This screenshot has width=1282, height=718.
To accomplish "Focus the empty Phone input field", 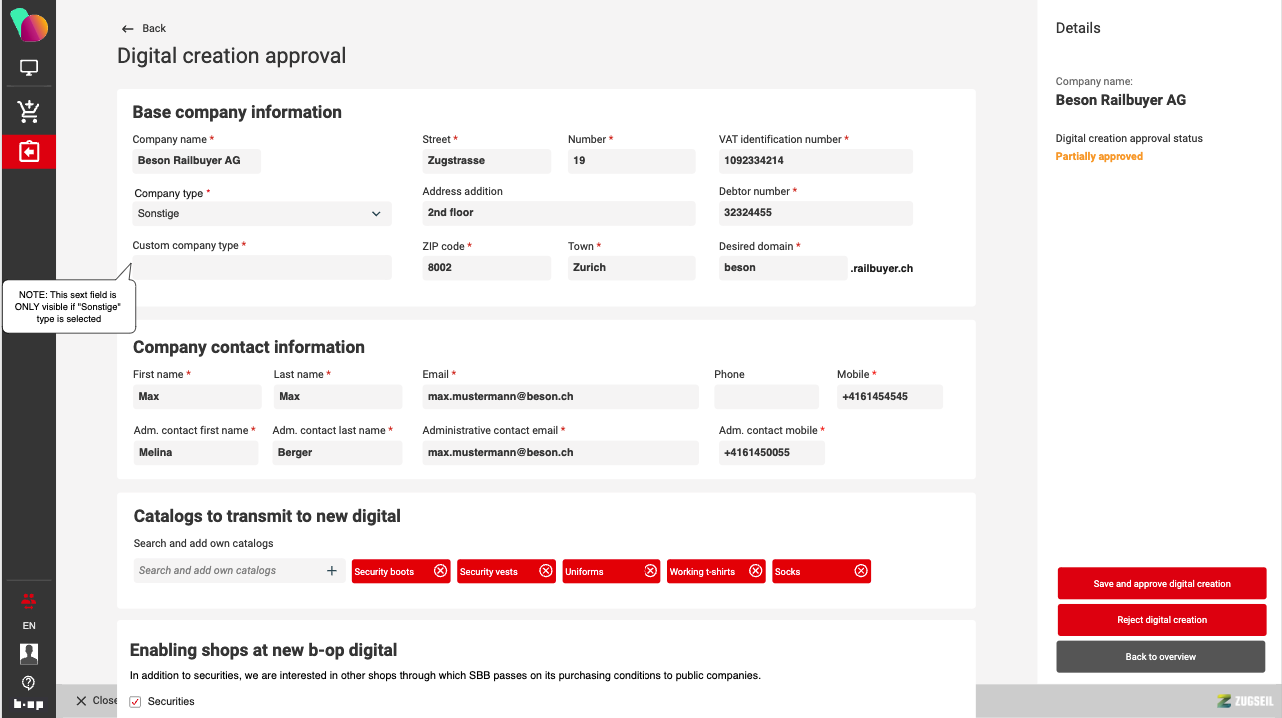I will [x=766, y=397].
